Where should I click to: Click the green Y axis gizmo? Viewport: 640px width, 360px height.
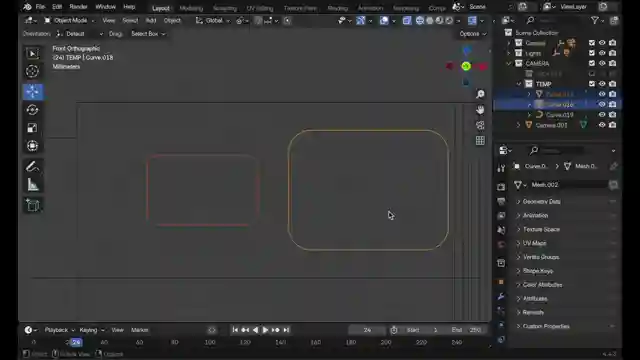pos(466,66)
